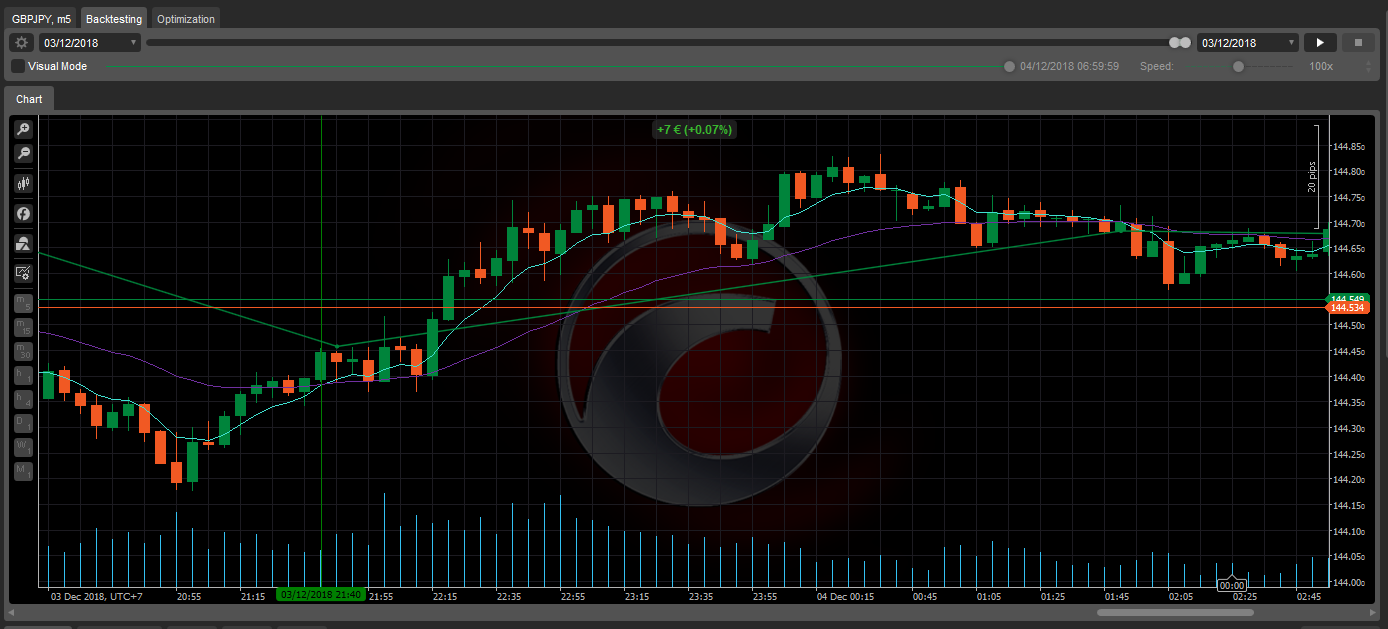Click the 144.534 orange price label
1388x629 pixels.
click(1346, 308)
